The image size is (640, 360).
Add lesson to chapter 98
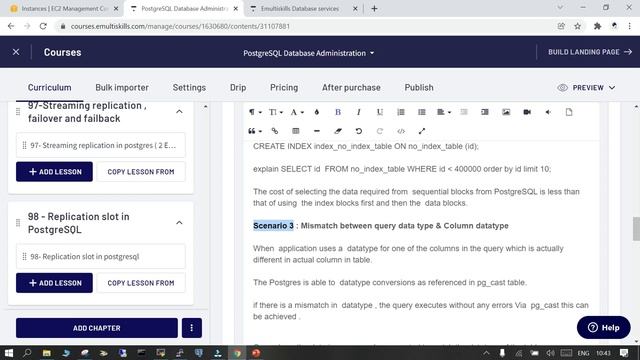(x=54, y=283)
